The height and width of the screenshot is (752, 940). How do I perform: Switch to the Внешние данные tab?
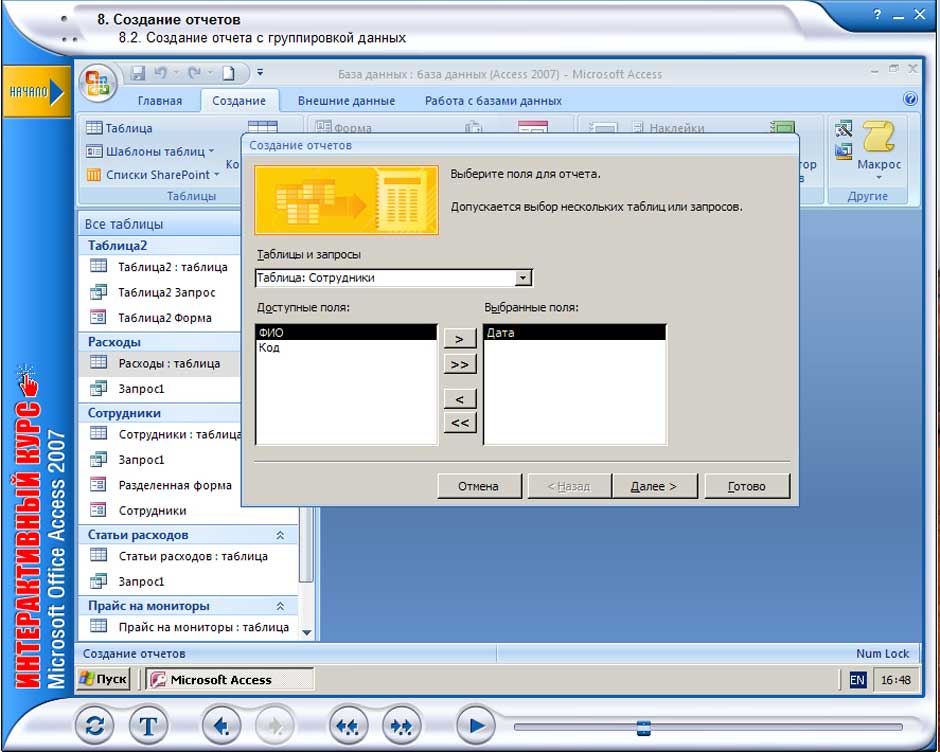(346, 100)
